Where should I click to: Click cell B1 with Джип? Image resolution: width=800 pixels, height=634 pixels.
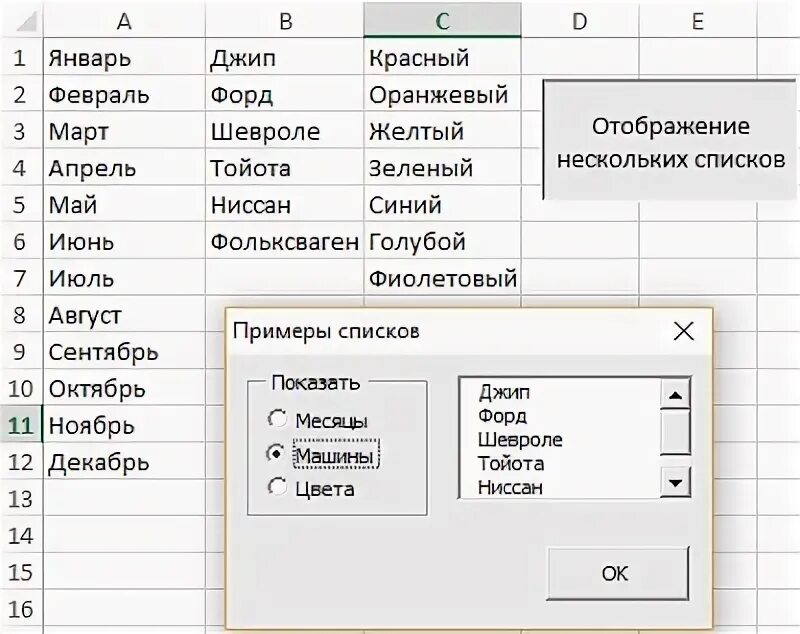click(x=285, y=57)
